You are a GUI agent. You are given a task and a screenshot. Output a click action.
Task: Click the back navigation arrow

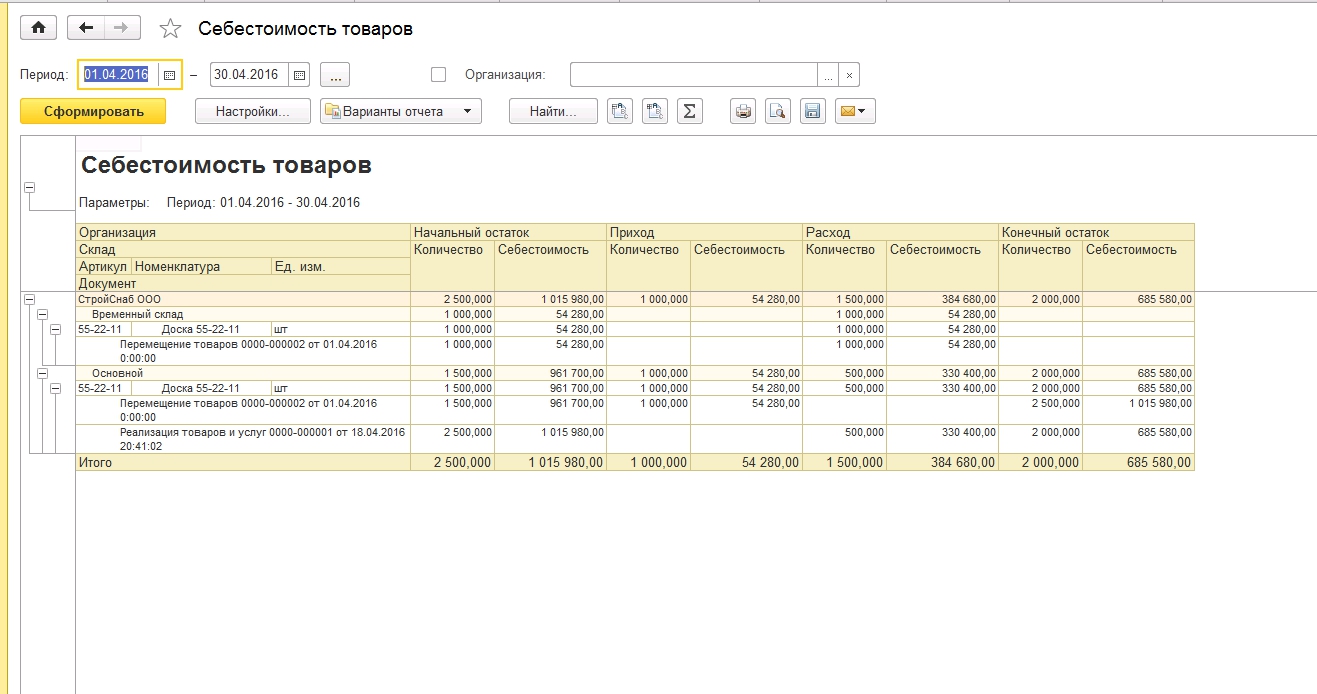(86, 28)
